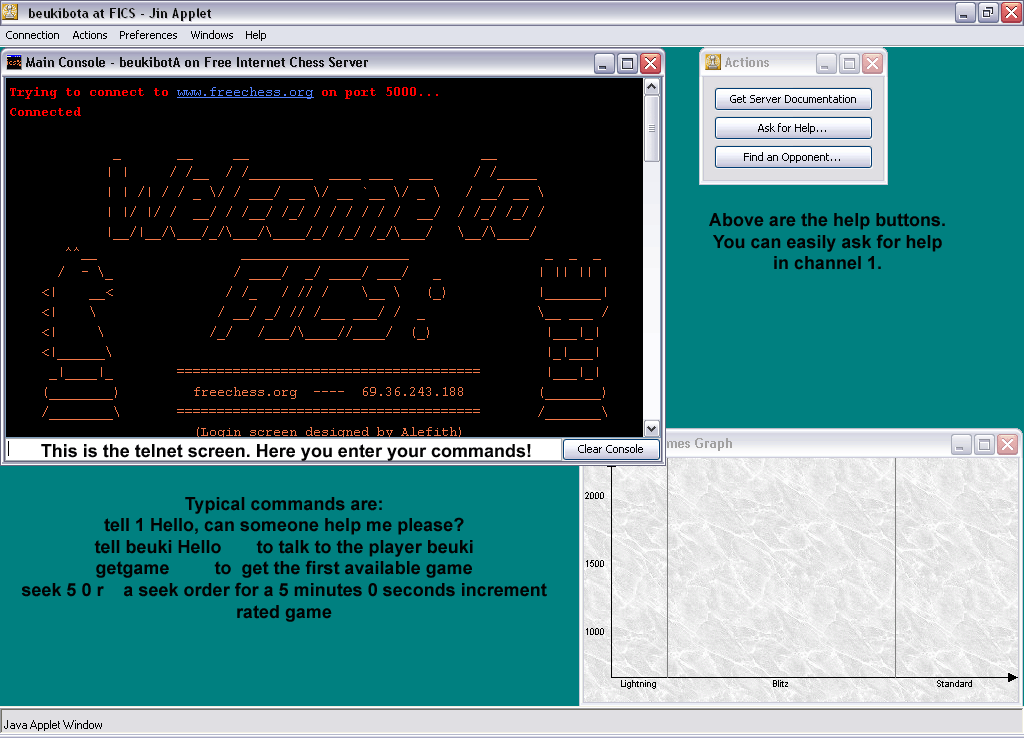Close the Actions window
Screen dimensions: 1024x738
pos(872,63)
